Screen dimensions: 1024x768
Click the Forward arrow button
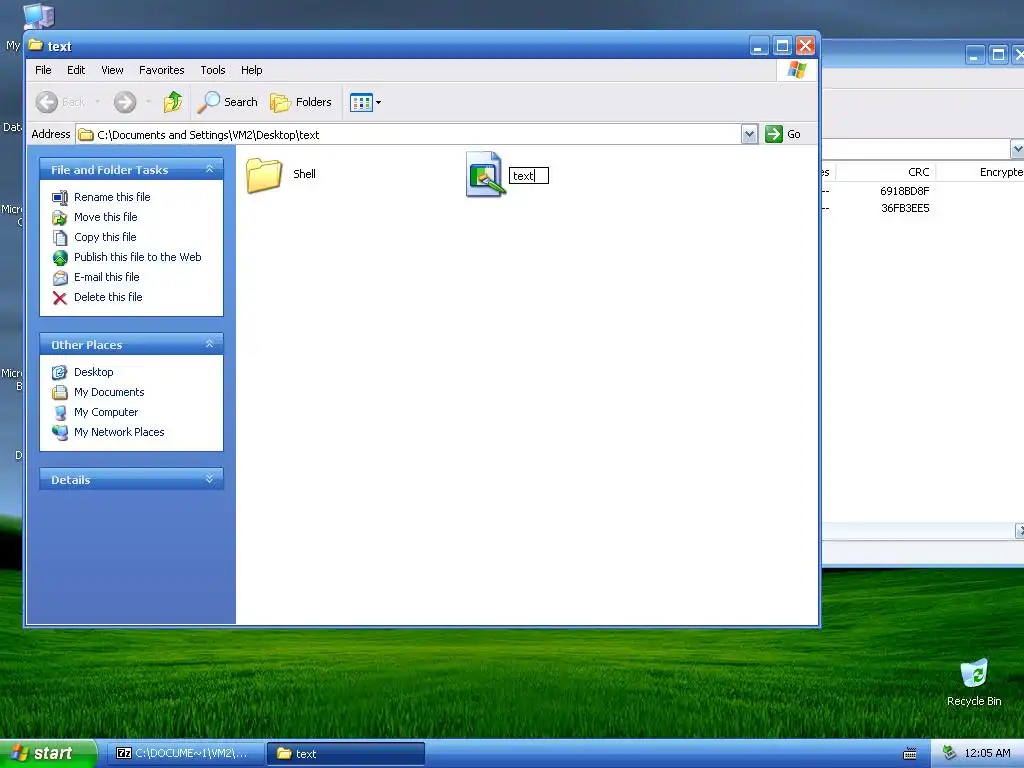[x=125, y=102]
